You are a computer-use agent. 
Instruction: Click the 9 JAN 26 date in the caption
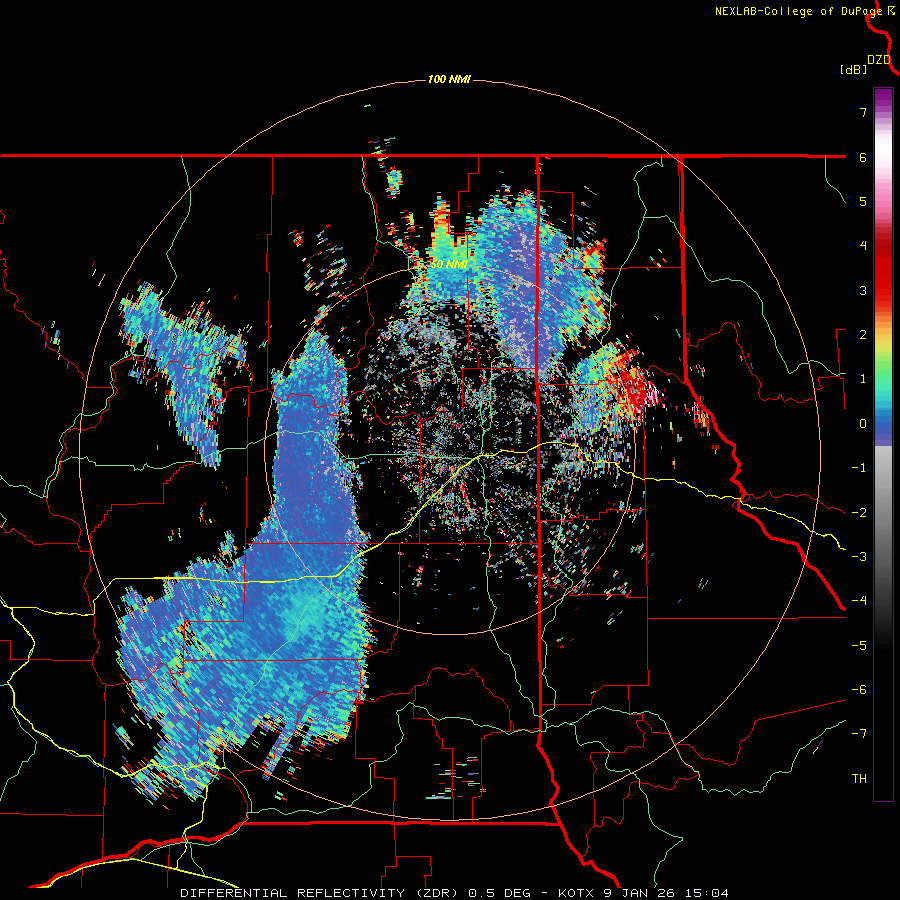(641, 893)
